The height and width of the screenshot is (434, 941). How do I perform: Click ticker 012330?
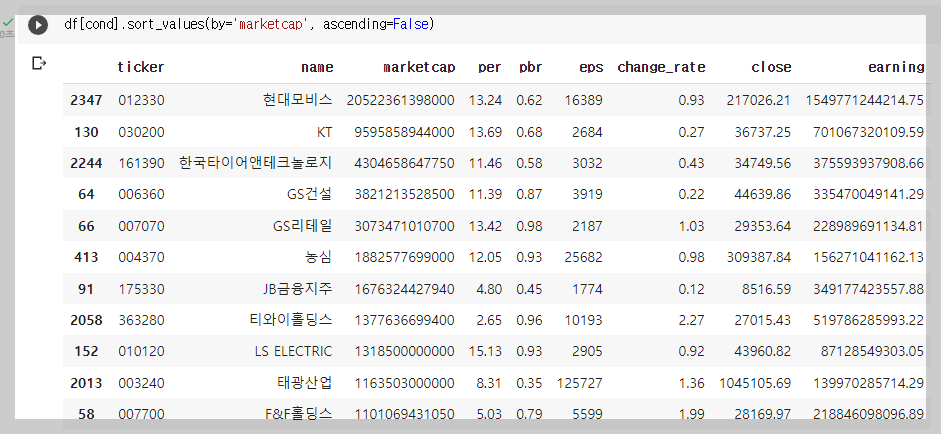pyautogui.click(x=141, y=100)
